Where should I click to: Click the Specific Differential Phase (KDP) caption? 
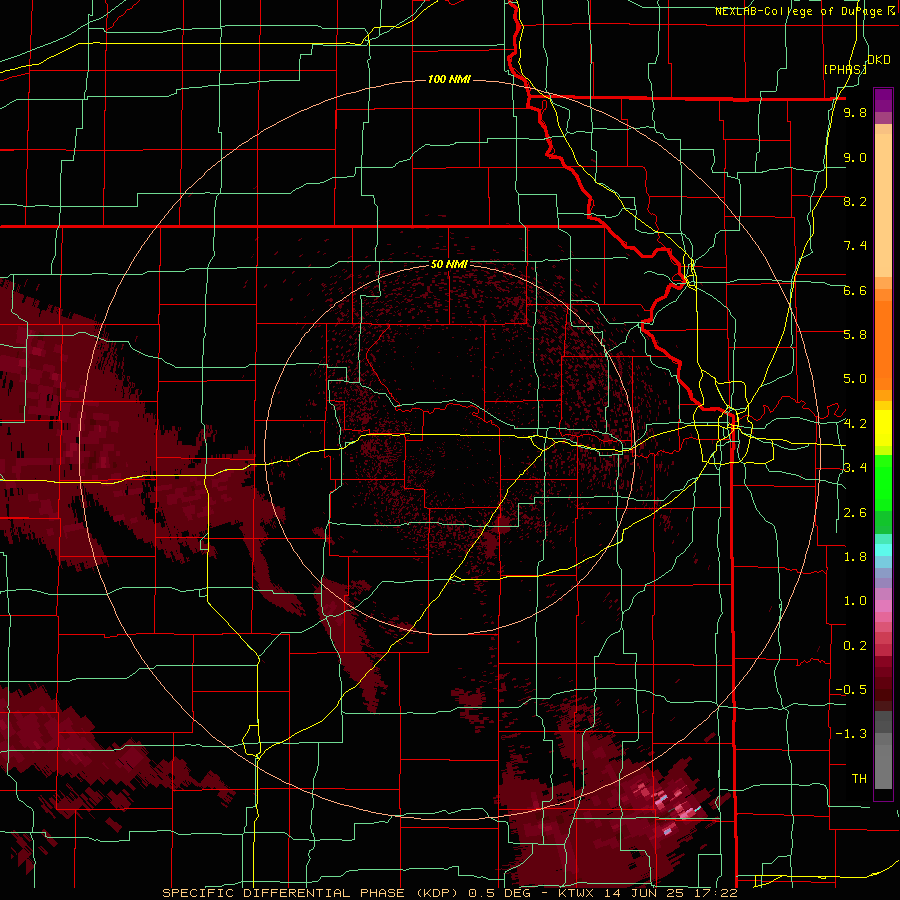pos(312,893)
